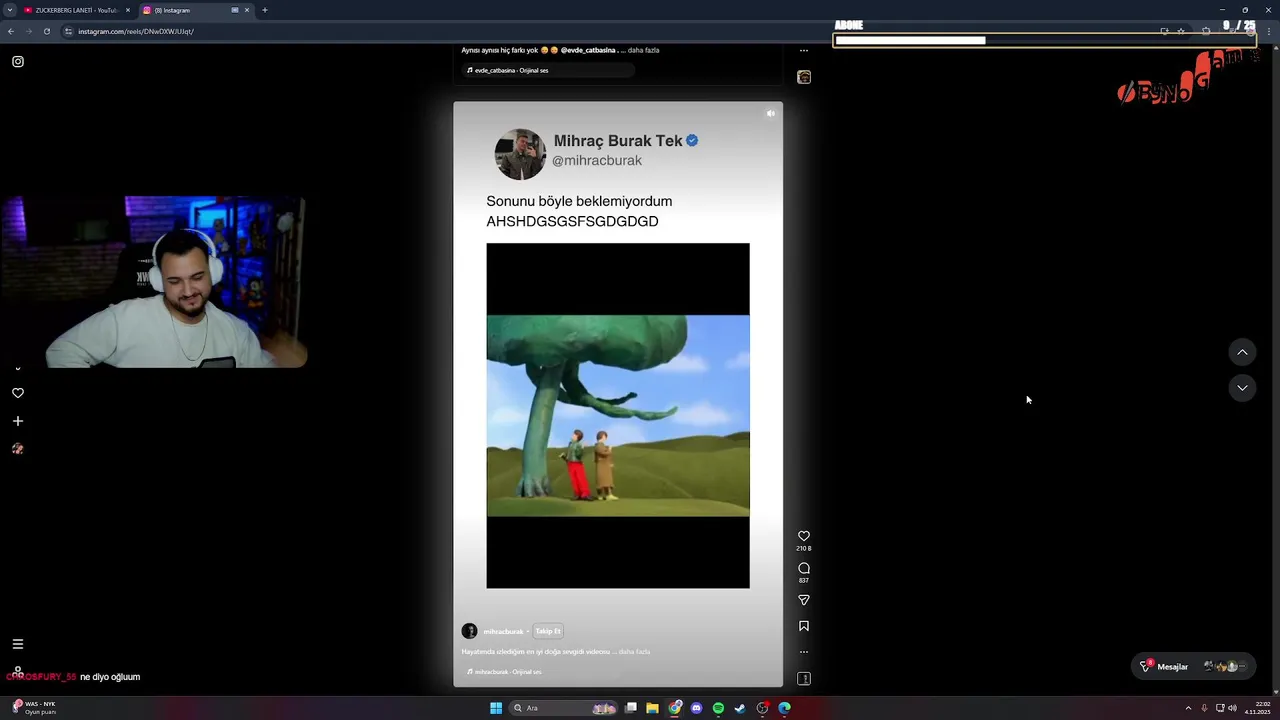Expand the caption with the lower daha fazla
The image size is (1280, 720).
(x=634, y=652)
